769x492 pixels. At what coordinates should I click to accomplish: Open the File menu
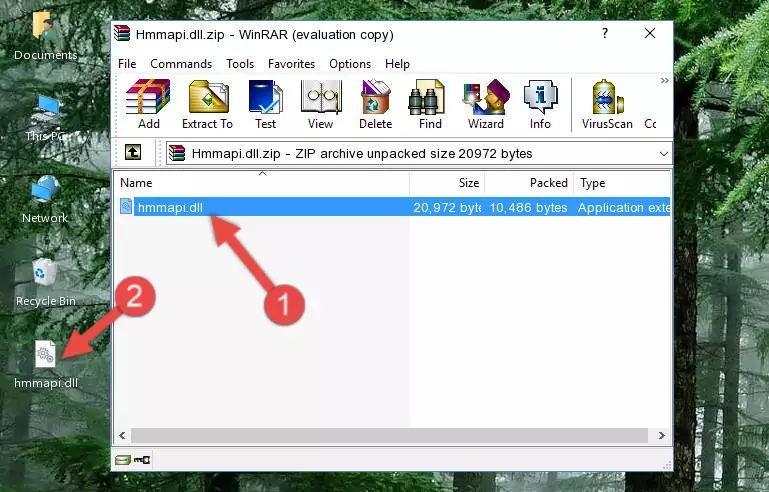point(127,64)
